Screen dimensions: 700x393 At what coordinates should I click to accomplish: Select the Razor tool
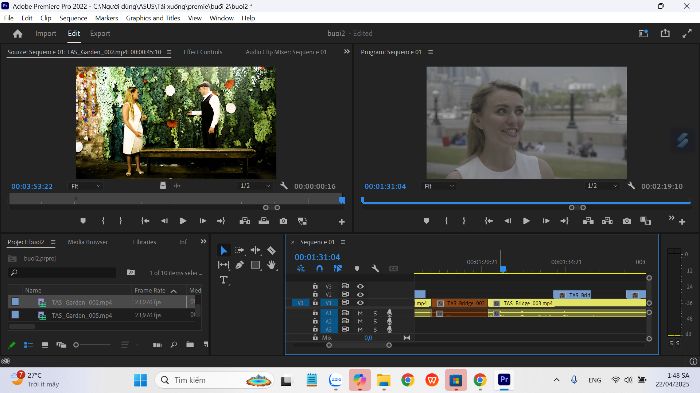271,251
